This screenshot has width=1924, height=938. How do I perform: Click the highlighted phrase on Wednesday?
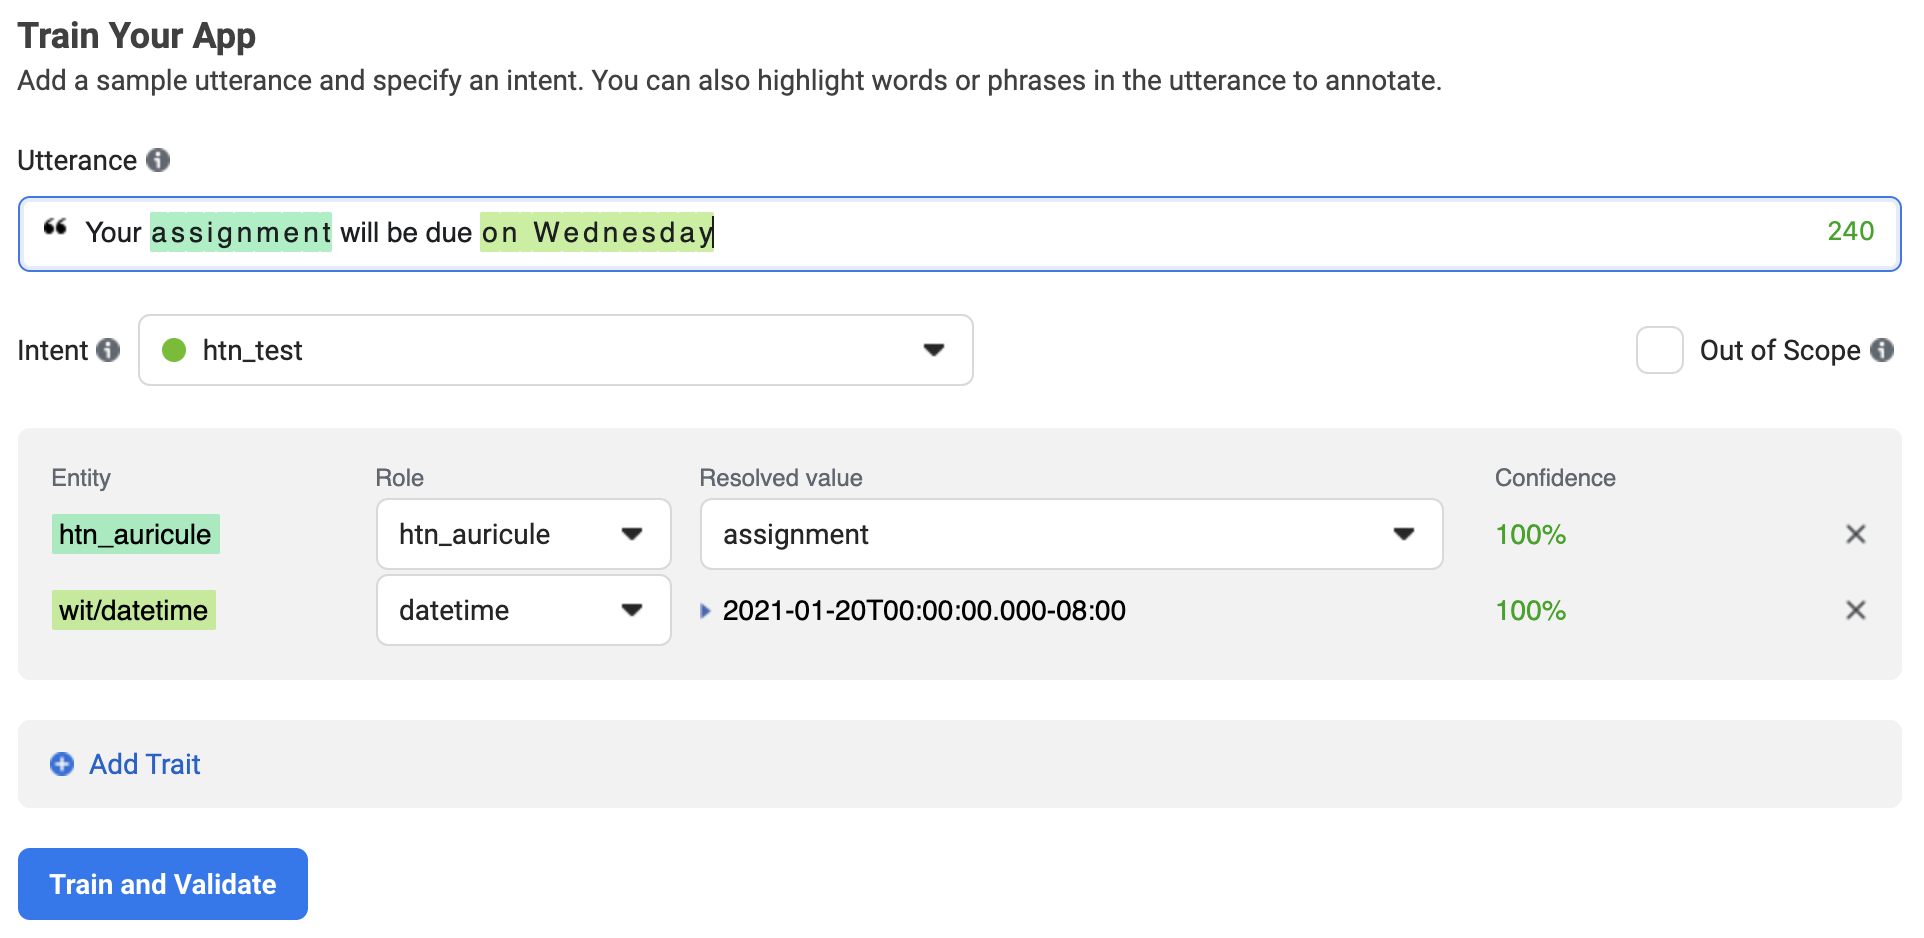[596, 232]
